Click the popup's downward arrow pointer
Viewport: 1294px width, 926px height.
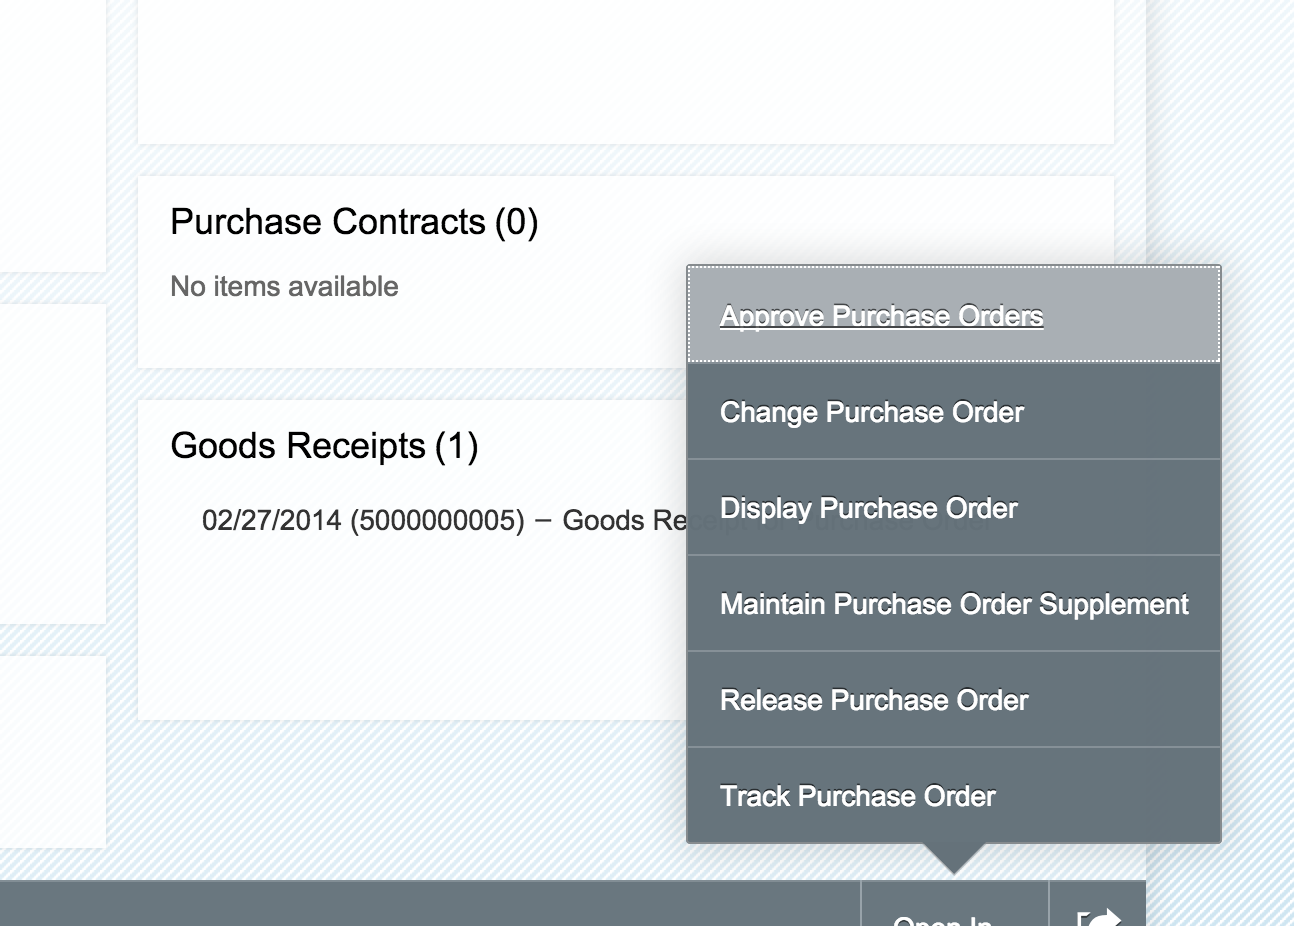click(954, 858)
